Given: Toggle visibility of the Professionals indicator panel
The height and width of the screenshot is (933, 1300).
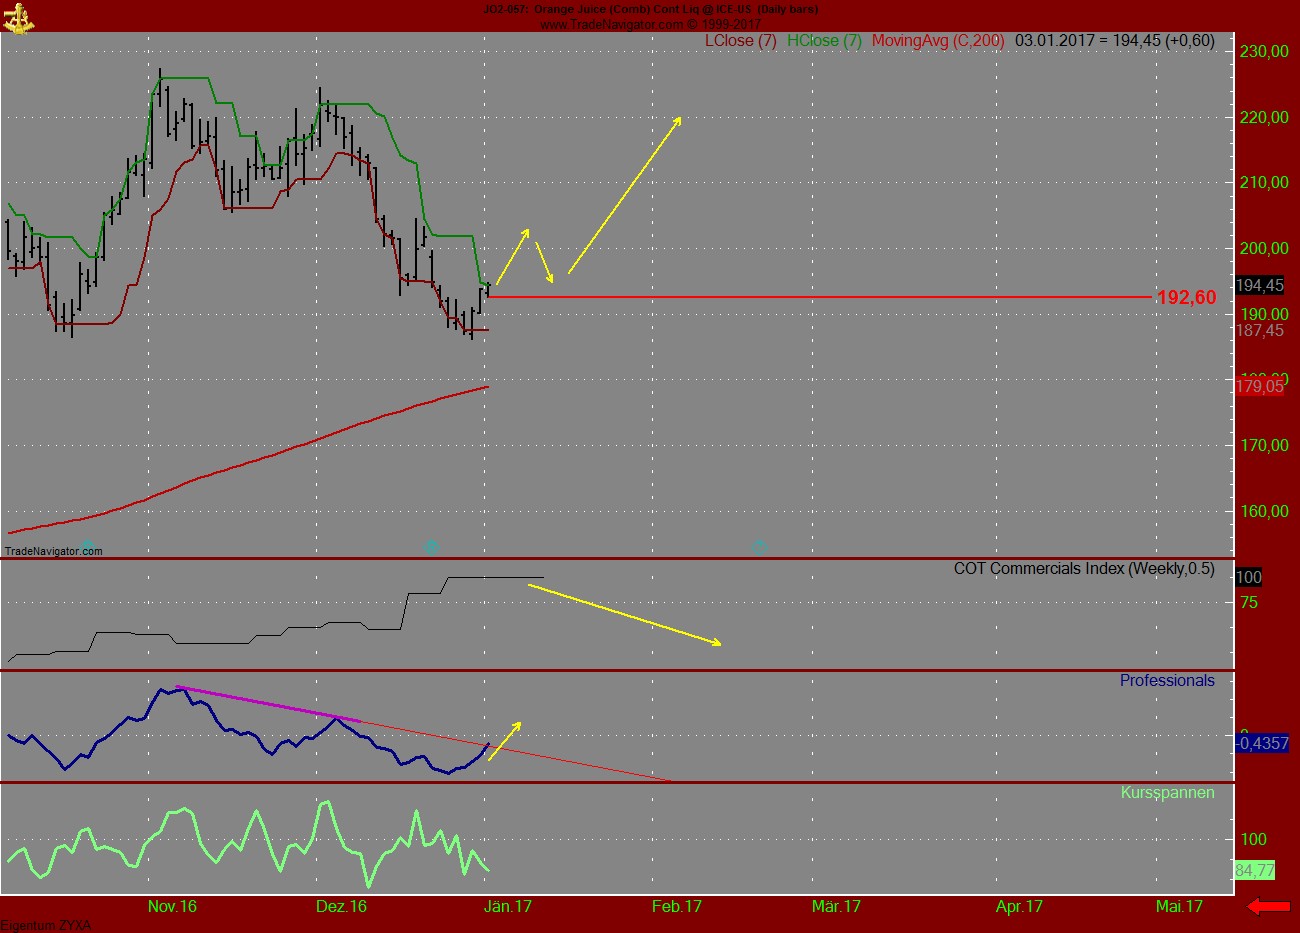Looking at the screenshot, I should [1165, 681].
